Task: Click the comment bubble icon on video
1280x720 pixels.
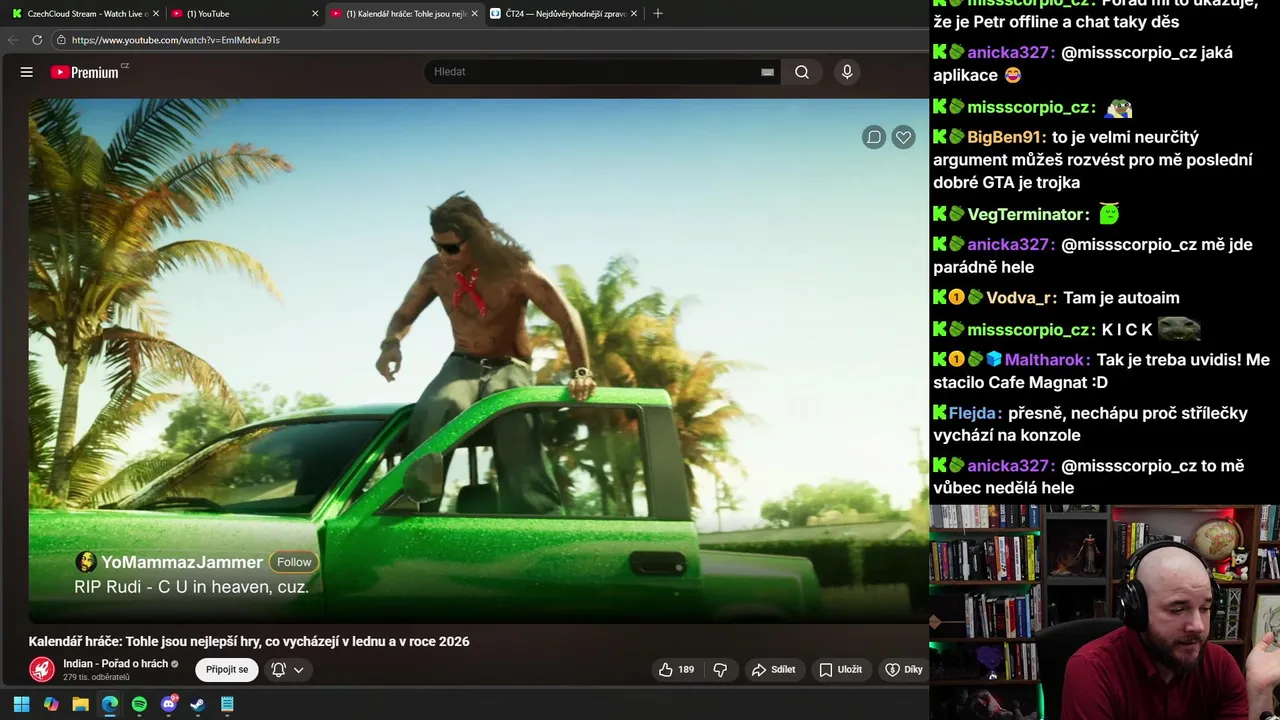Action: [874, 137]
